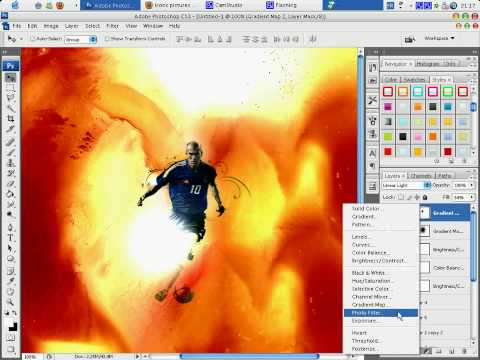Toggle Lock image pixels brush icon
480x360 pixels.
click(x=409, y=197)
